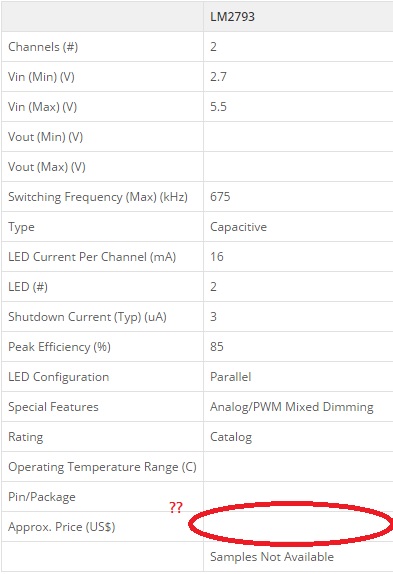Viewport: 393px width, 574px height.
Task: Select the Pin/Package row label
Action: (42, 497)
